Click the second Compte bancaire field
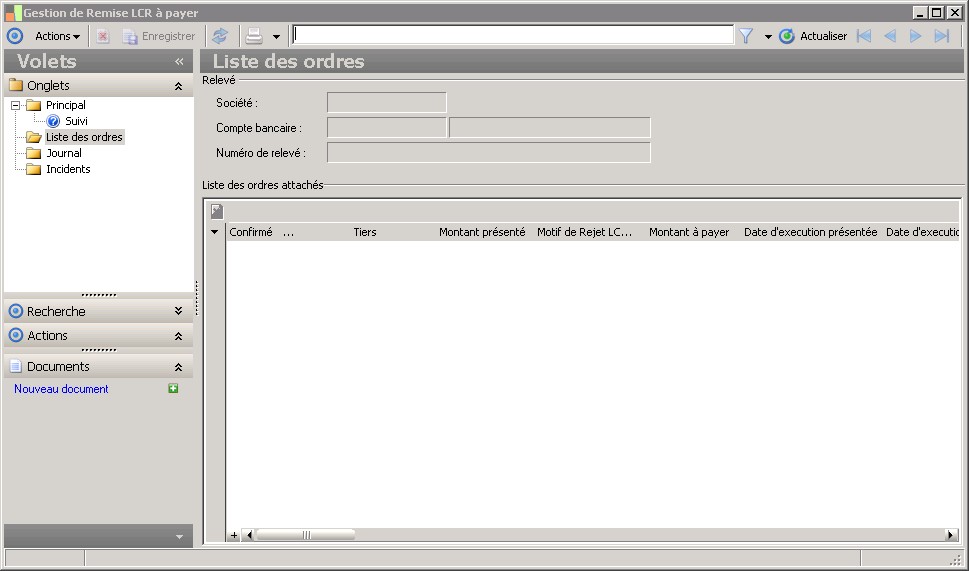This screenshot has height=571, width=969. (x=549, y=127)
